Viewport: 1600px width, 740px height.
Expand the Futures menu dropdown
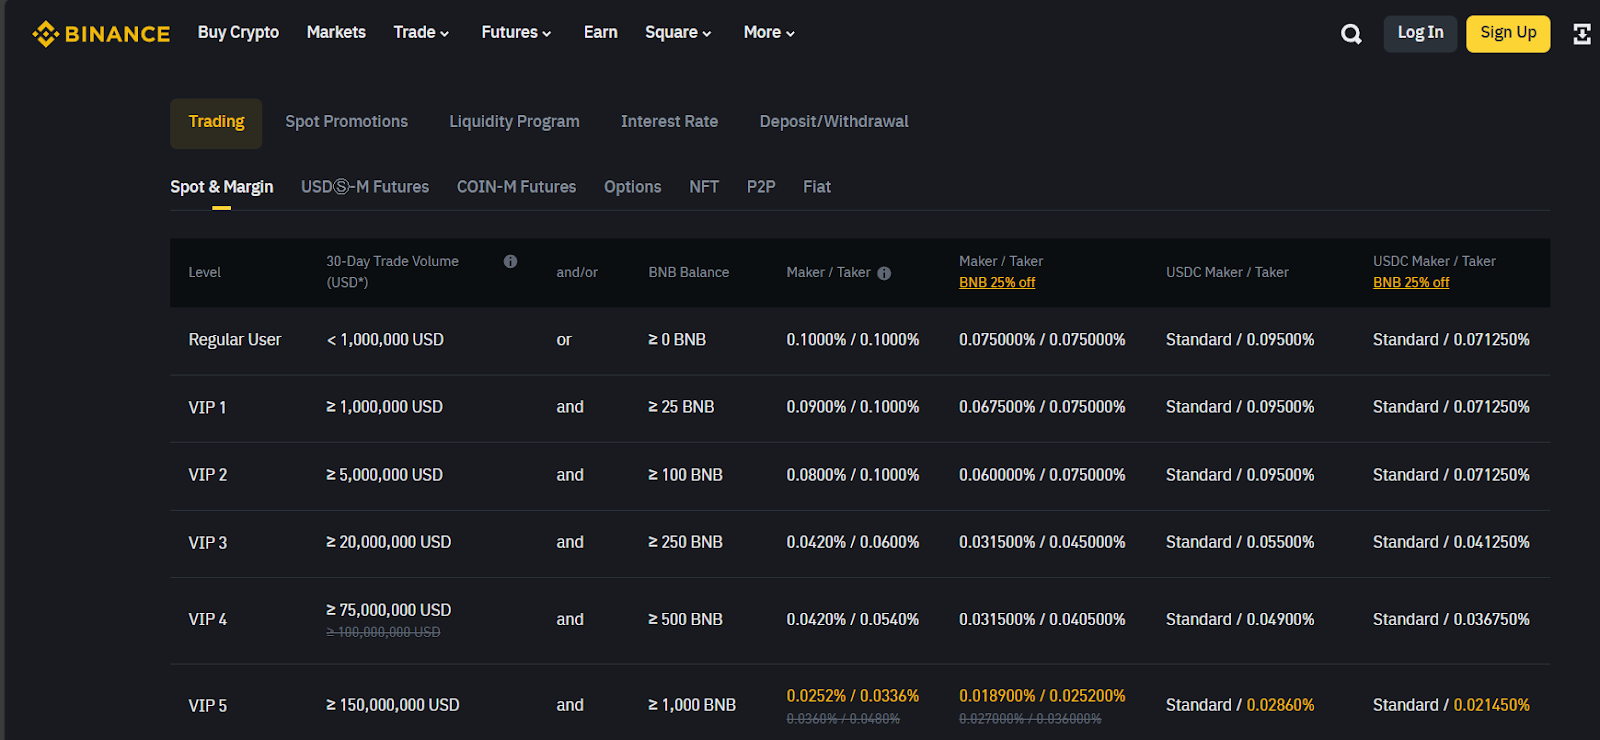(x=516, y=33)
